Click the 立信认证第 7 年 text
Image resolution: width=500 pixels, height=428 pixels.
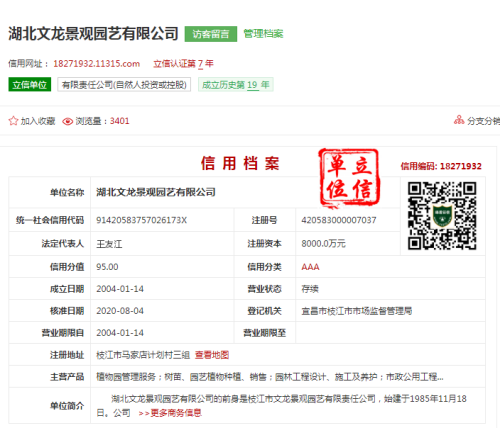(x=183, y=64)
